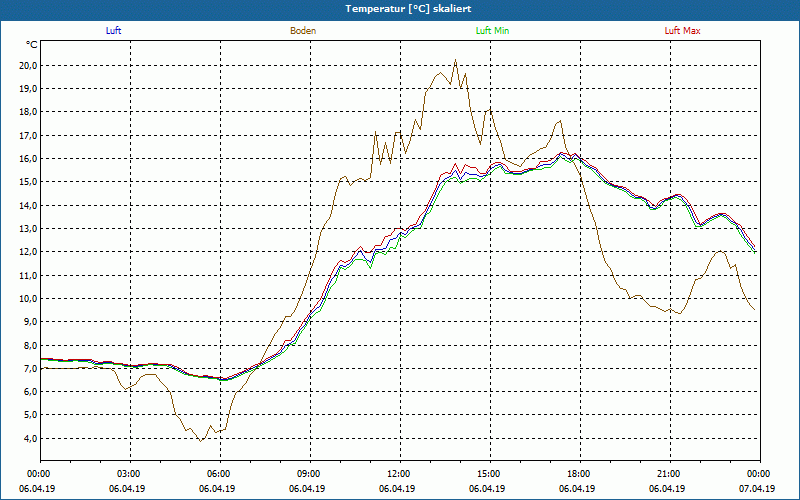Click the Boden curve minimum near 4 °C
Screen dimensions: 800x500
coord(201,441)
